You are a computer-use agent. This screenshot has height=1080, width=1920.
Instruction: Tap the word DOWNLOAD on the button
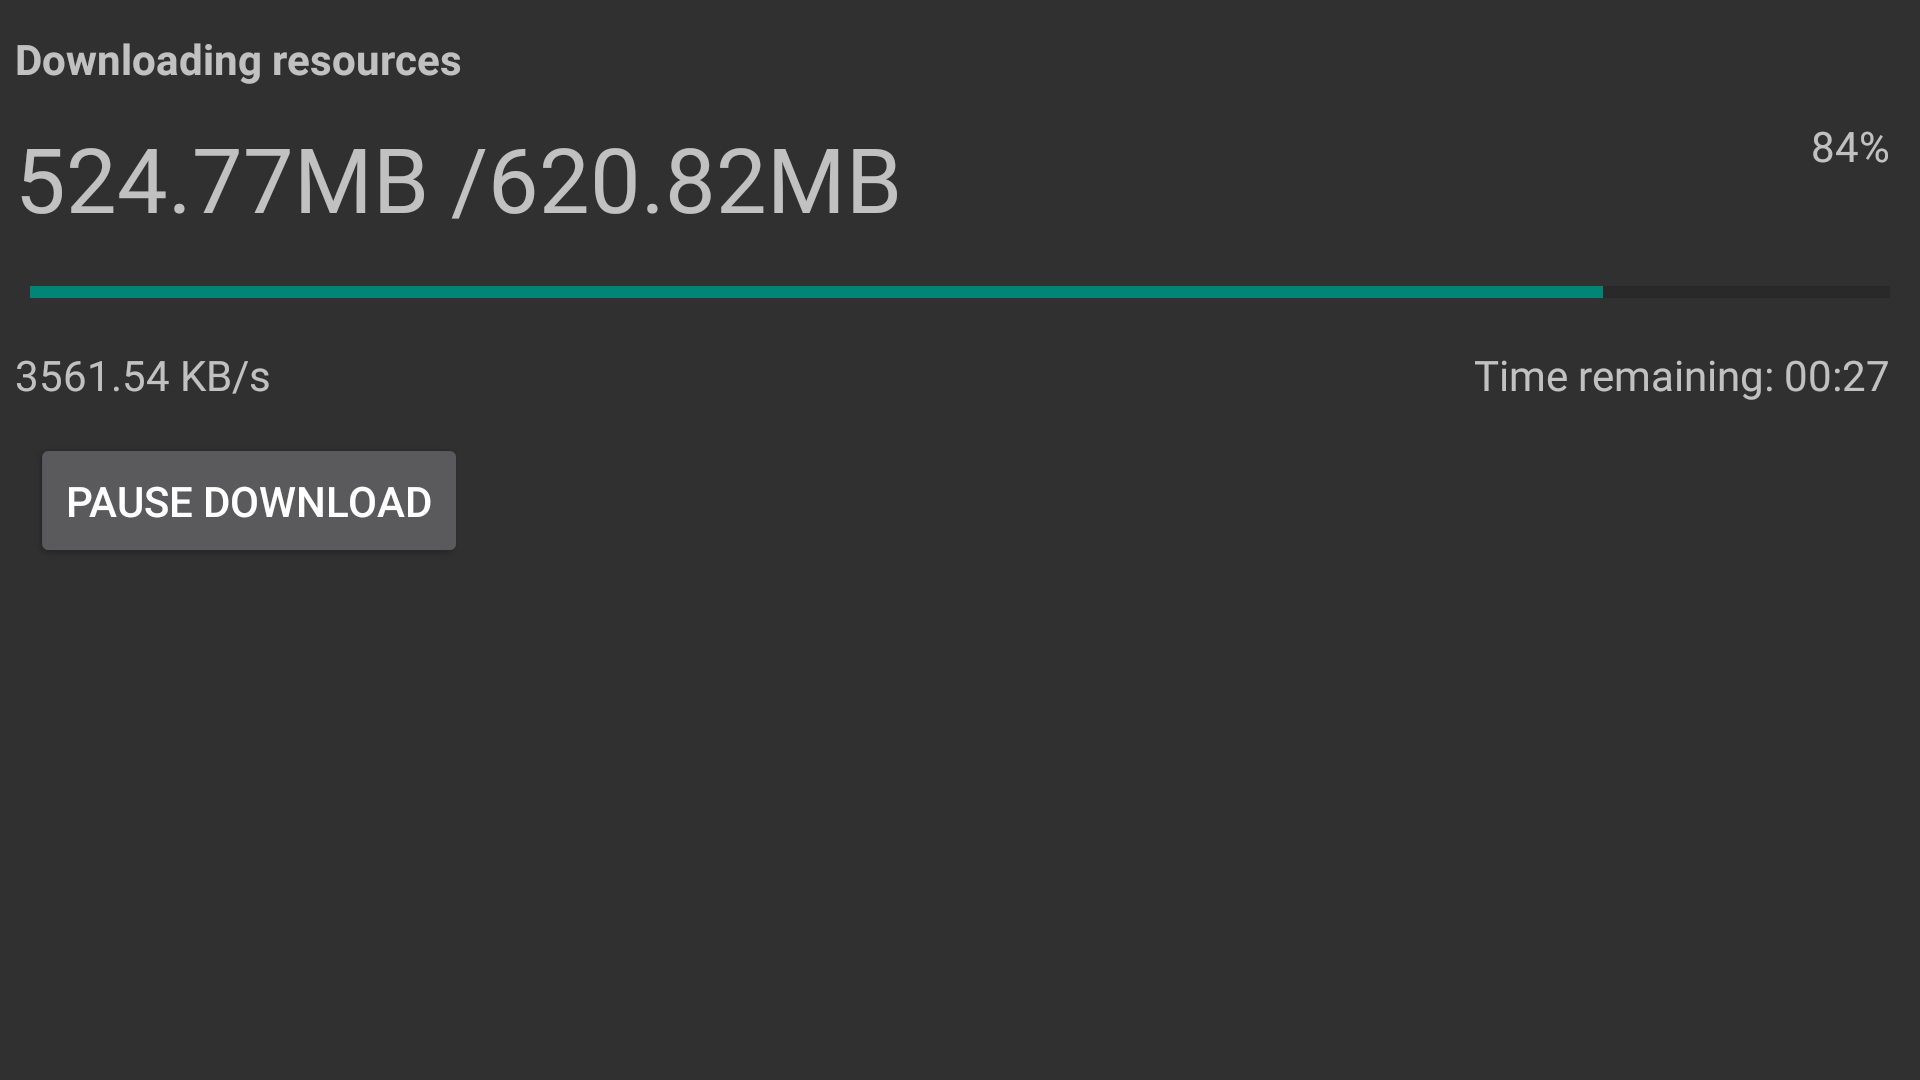(317, 502)
